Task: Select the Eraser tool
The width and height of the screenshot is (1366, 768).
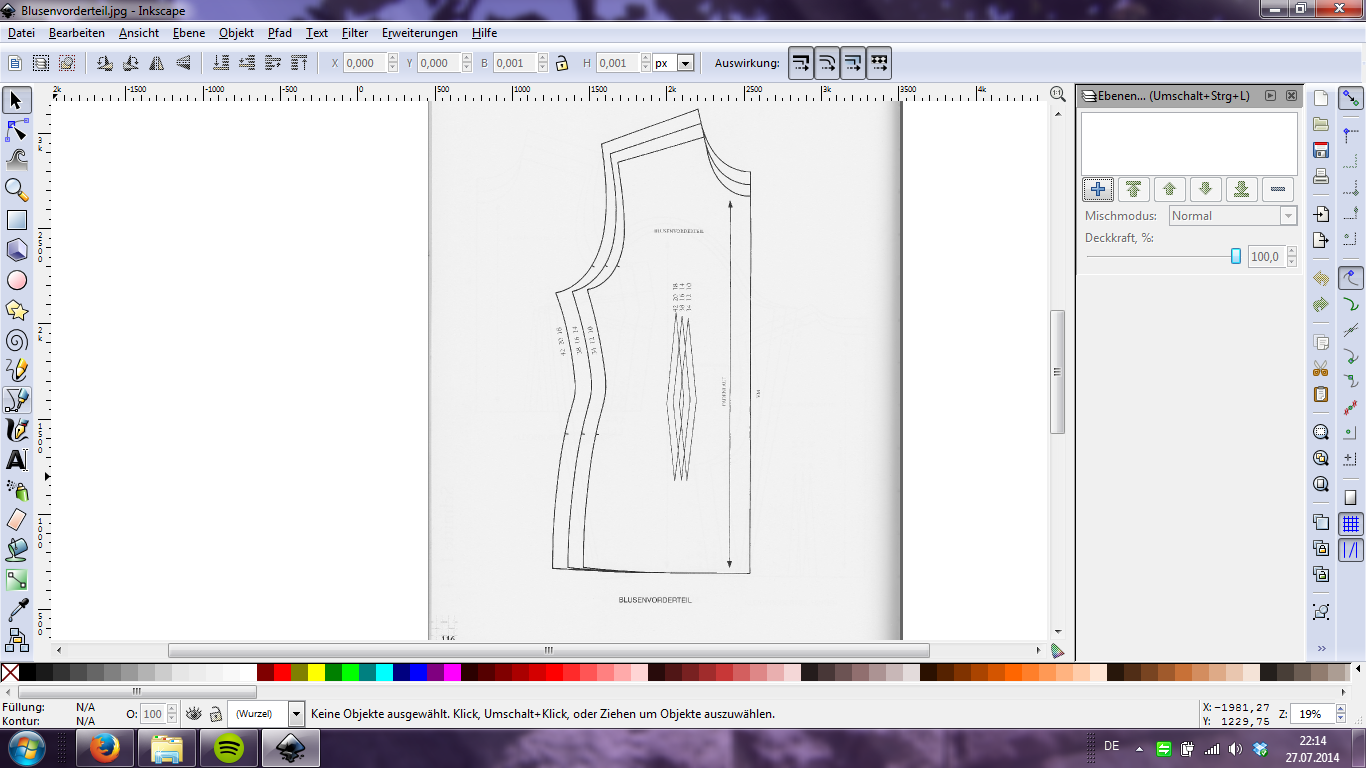Action: point(17,519)
